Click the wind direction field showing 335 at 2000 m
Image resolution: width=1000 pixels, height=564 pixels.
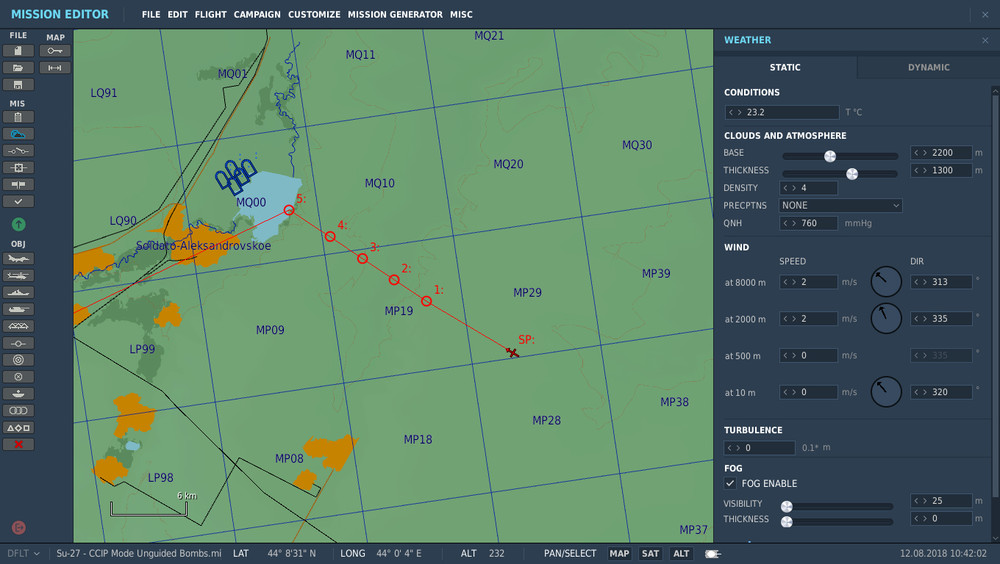[x=941, y=318]
